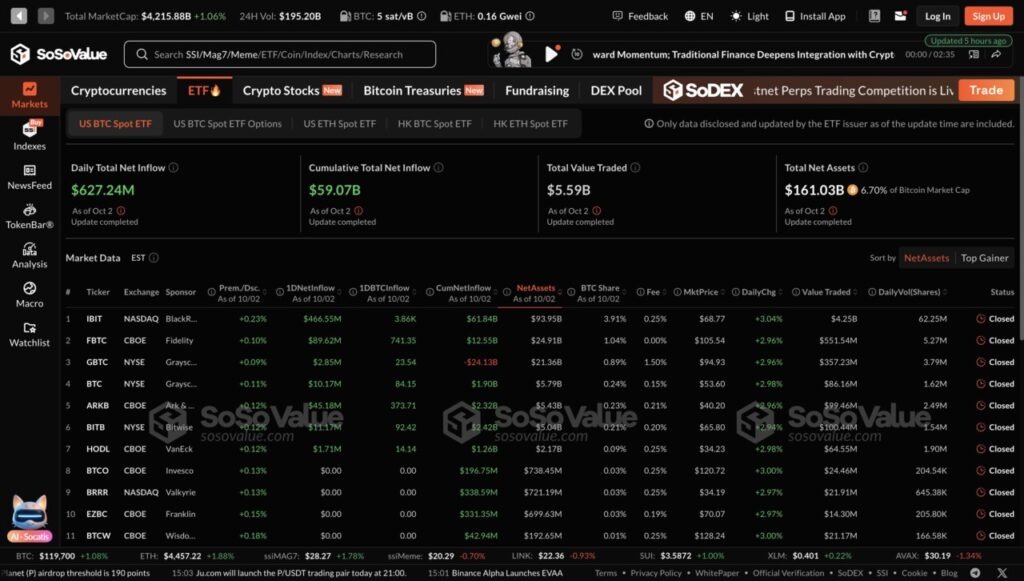
Task: Share the audio briefing
Action: pos(996,55)
